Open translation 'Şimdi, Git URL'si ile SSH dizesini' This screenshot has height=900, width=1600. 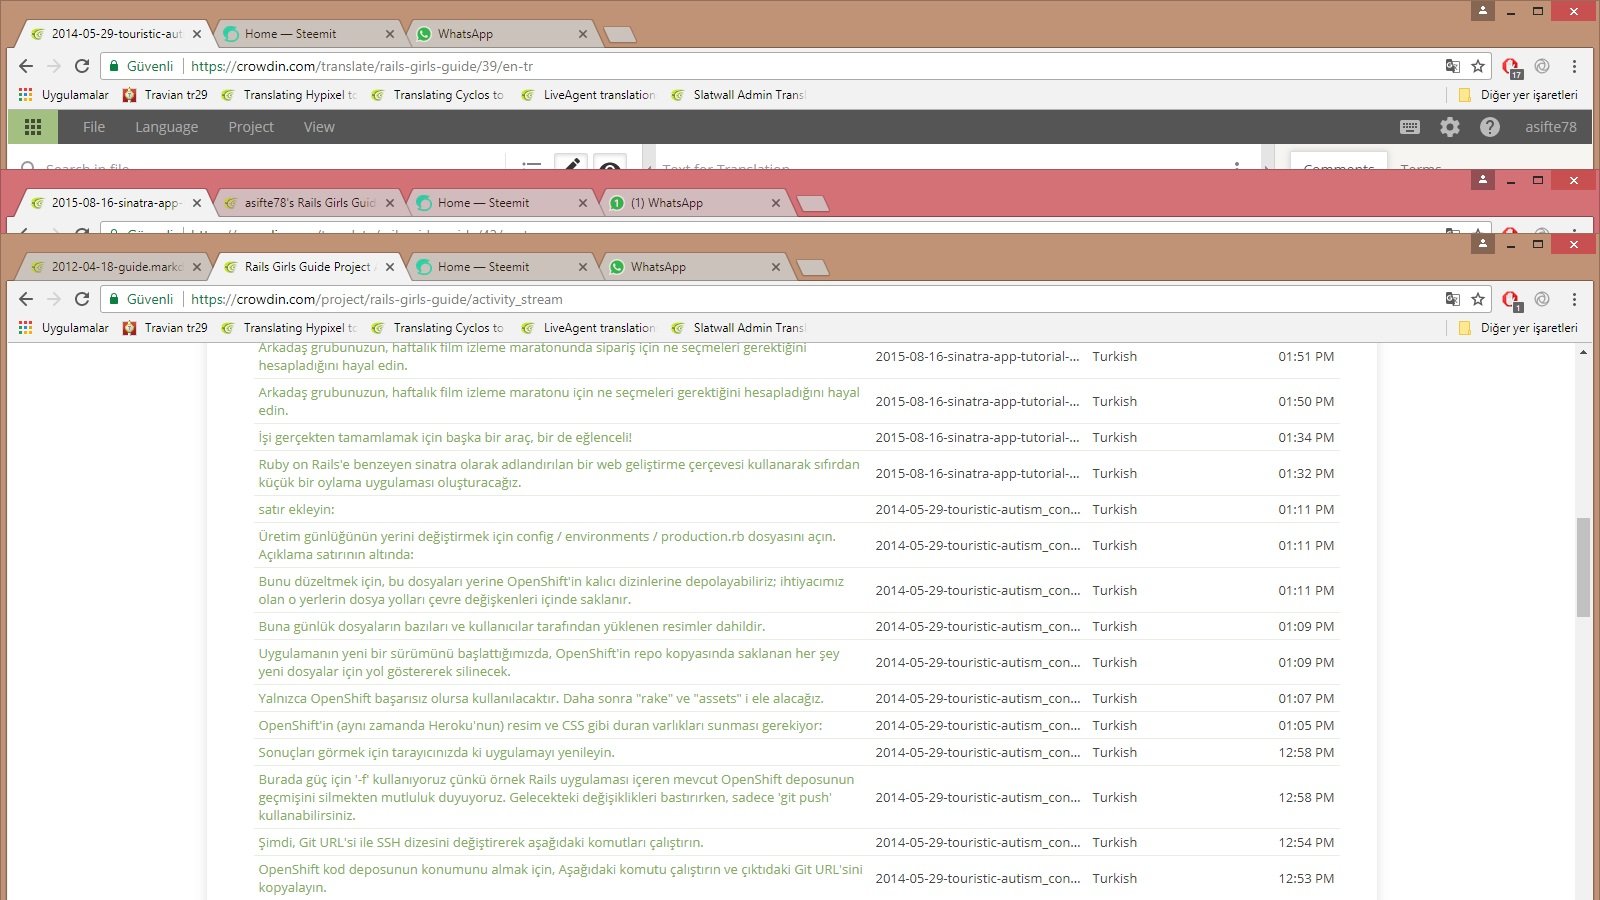tap(481, 843)
